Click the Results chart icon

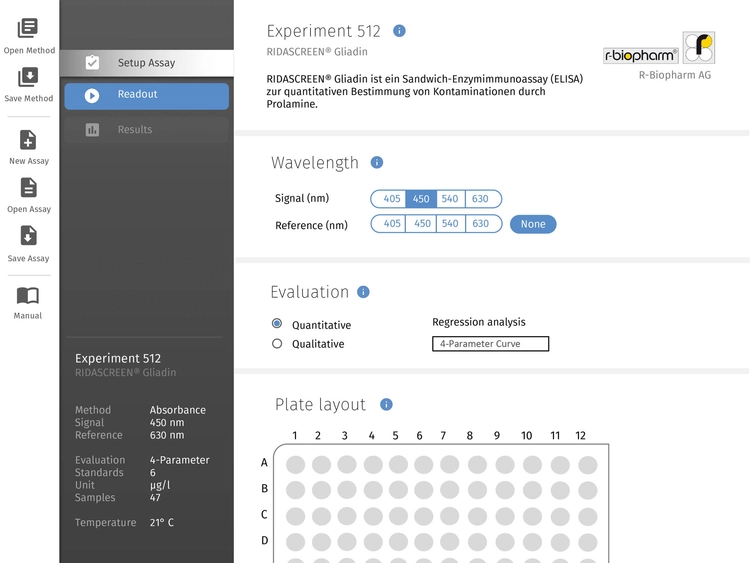click(x=92, y=130)
